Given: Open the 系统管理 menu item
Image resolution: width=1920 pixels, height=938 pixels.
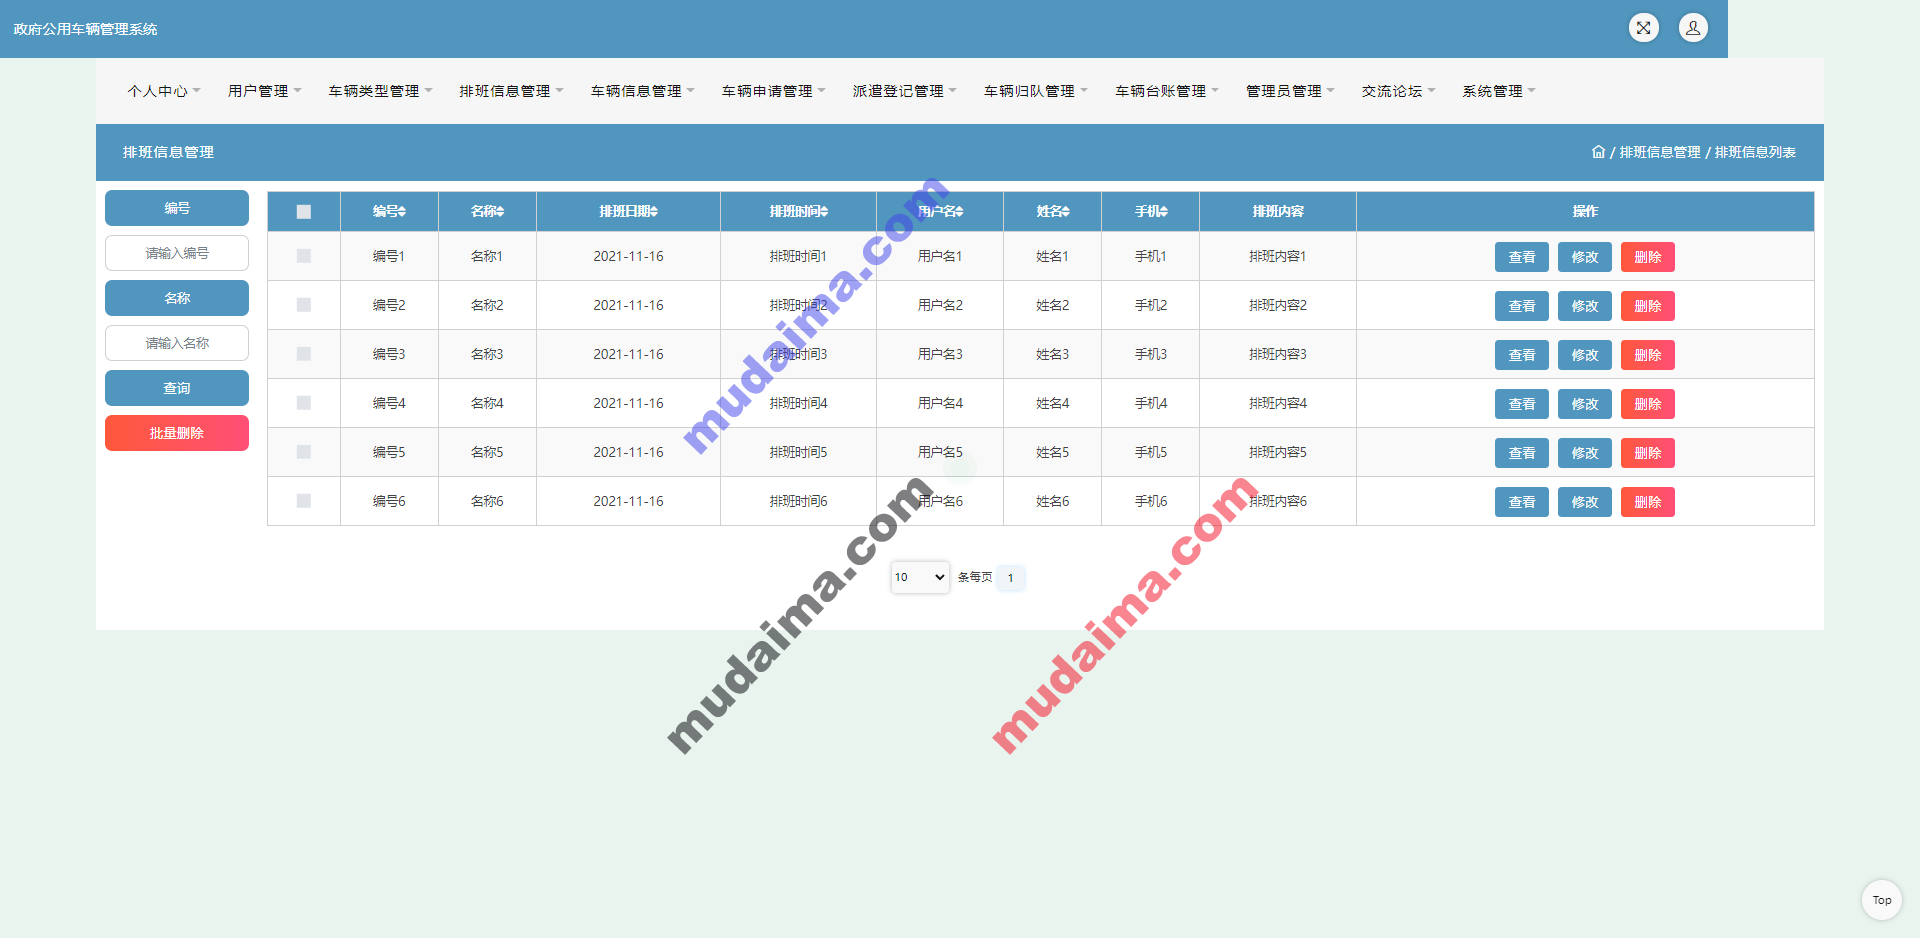Looking at the screenshot, I should [1499, 91].
